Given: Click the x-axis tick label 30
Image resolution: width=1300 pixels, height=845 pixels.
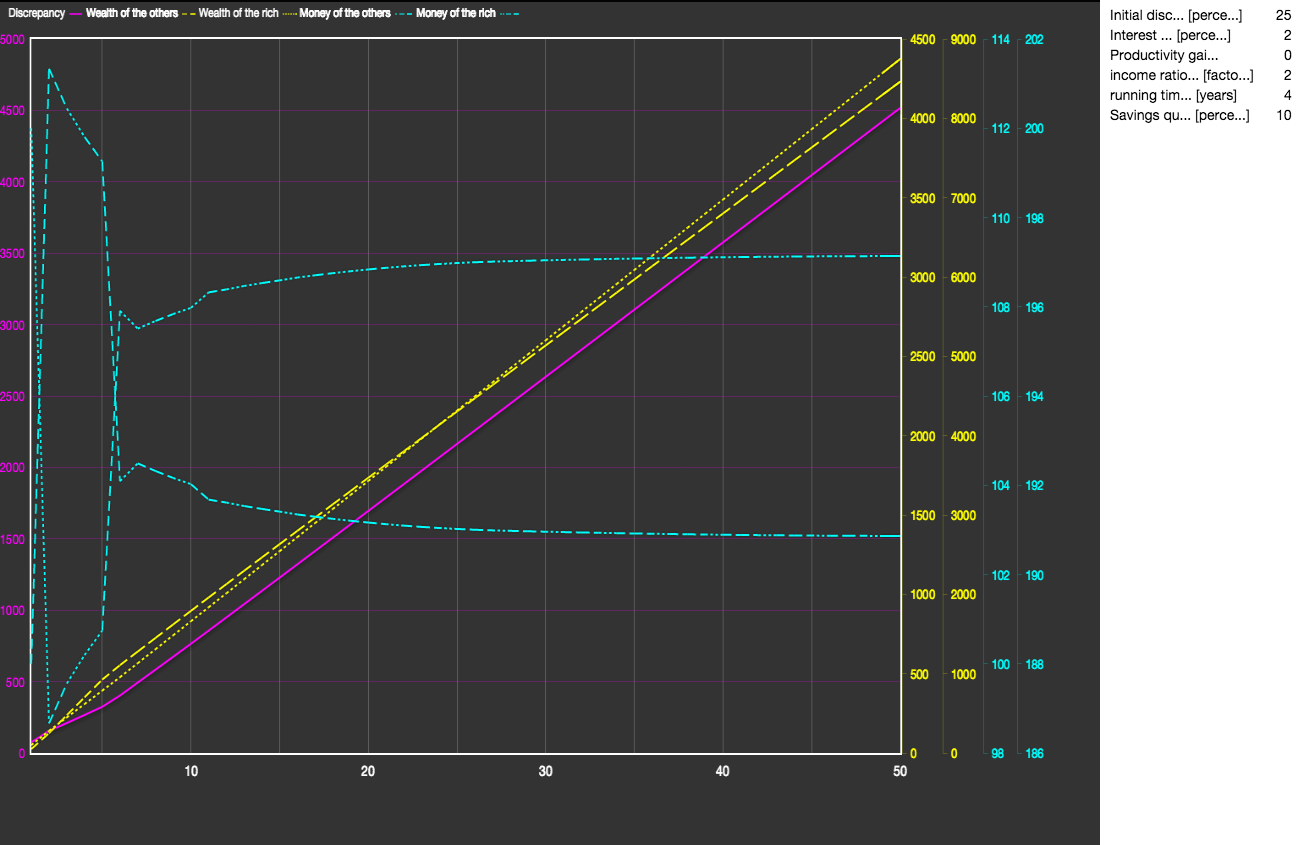Looking at the screenshot, I should pyautogui.click(x=545, y=771).
